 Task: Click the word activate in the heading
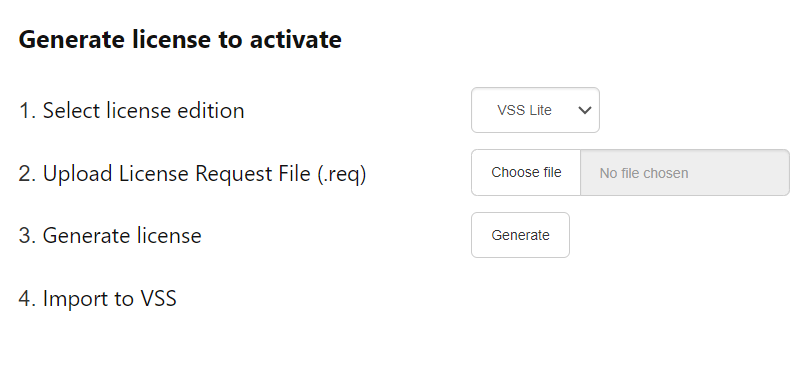click(296, 39)
